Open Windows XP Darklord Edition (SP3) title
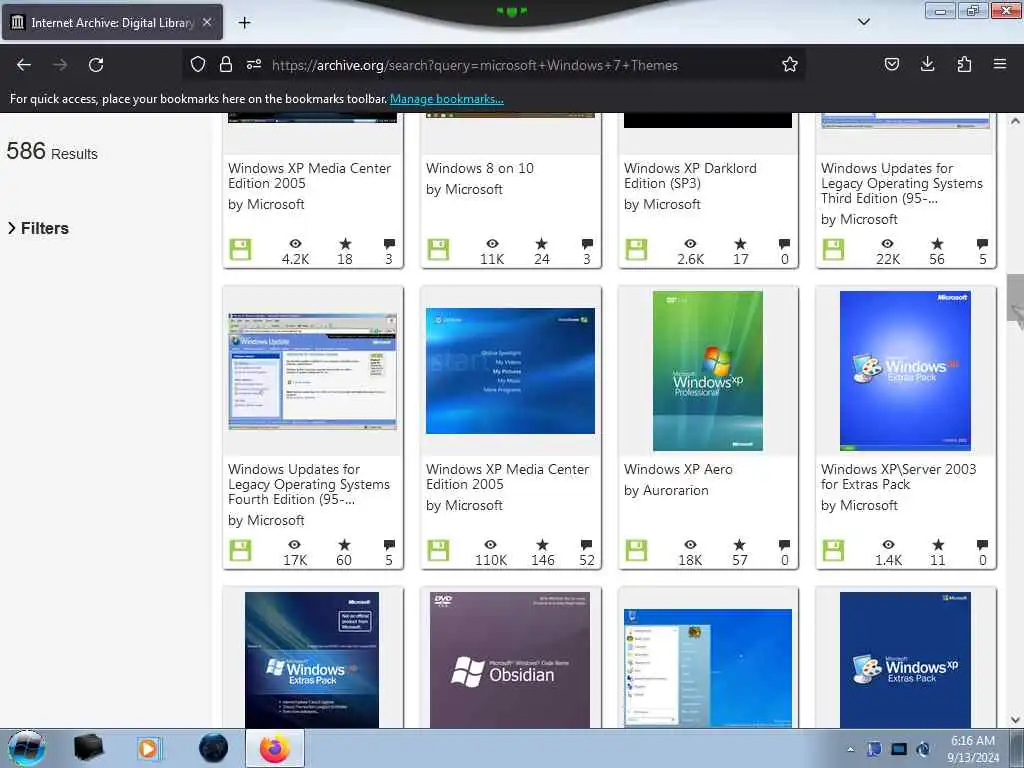 click(690, 176)
